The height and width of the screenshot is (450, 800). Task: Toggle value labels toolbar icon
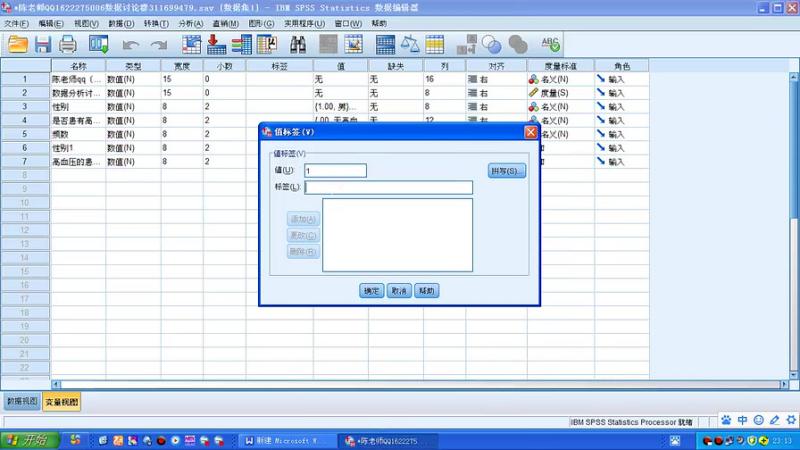pyautogui.click(x=466, y=45)
